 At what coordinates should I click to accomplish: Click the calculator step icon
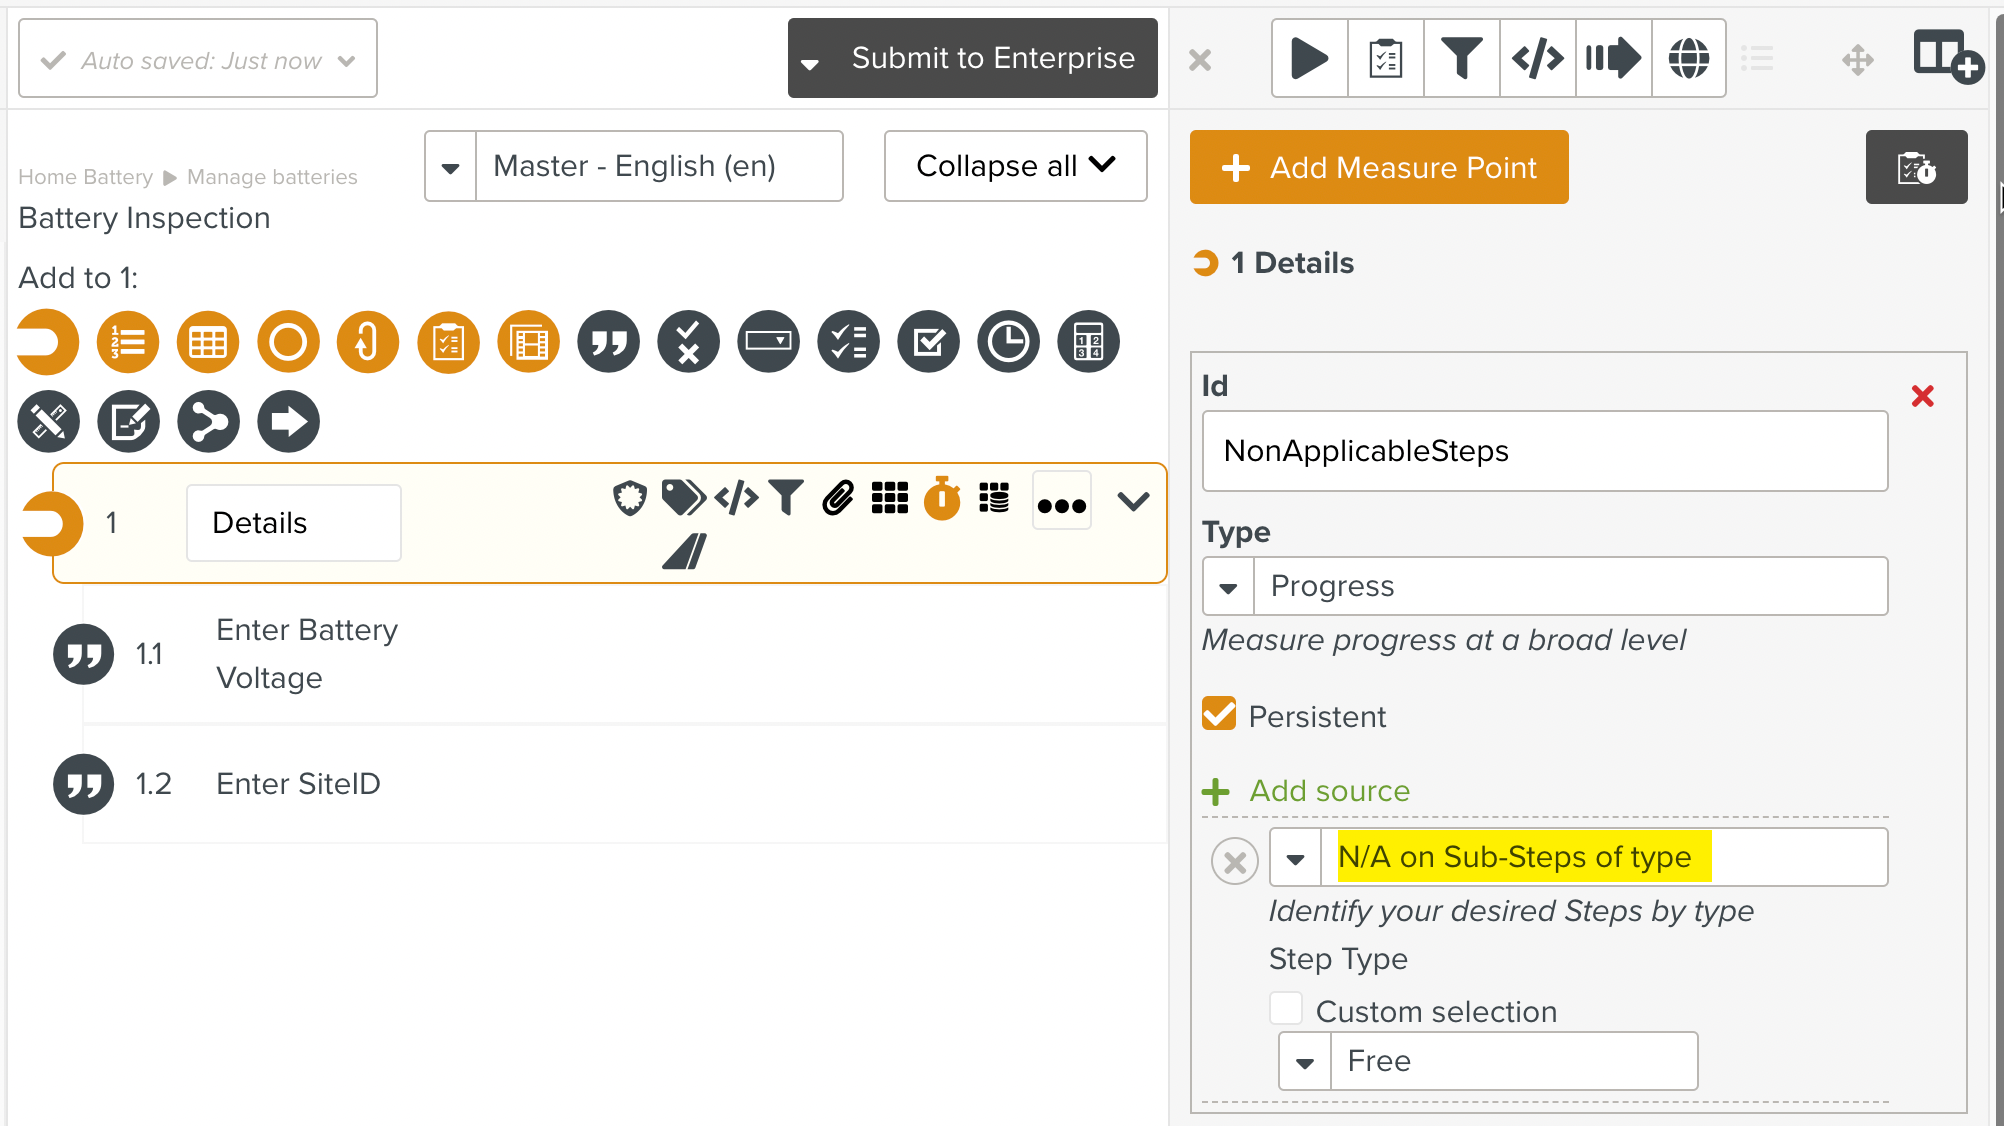[1088, 342]
